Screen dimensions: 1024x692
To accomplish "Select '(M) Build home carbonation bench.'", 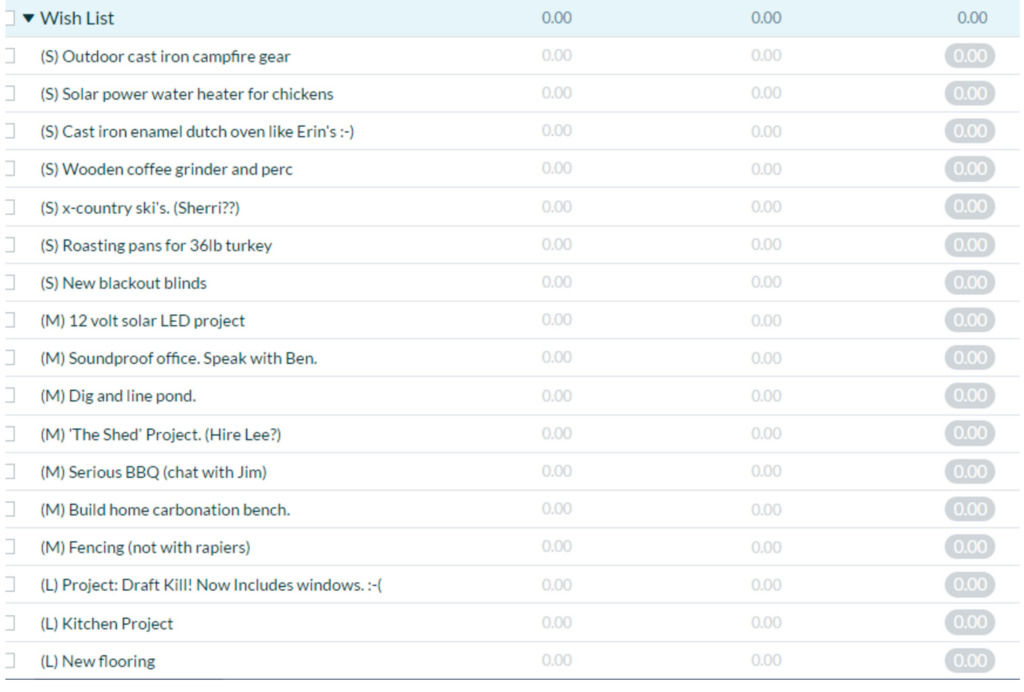I will click(165, 510).
